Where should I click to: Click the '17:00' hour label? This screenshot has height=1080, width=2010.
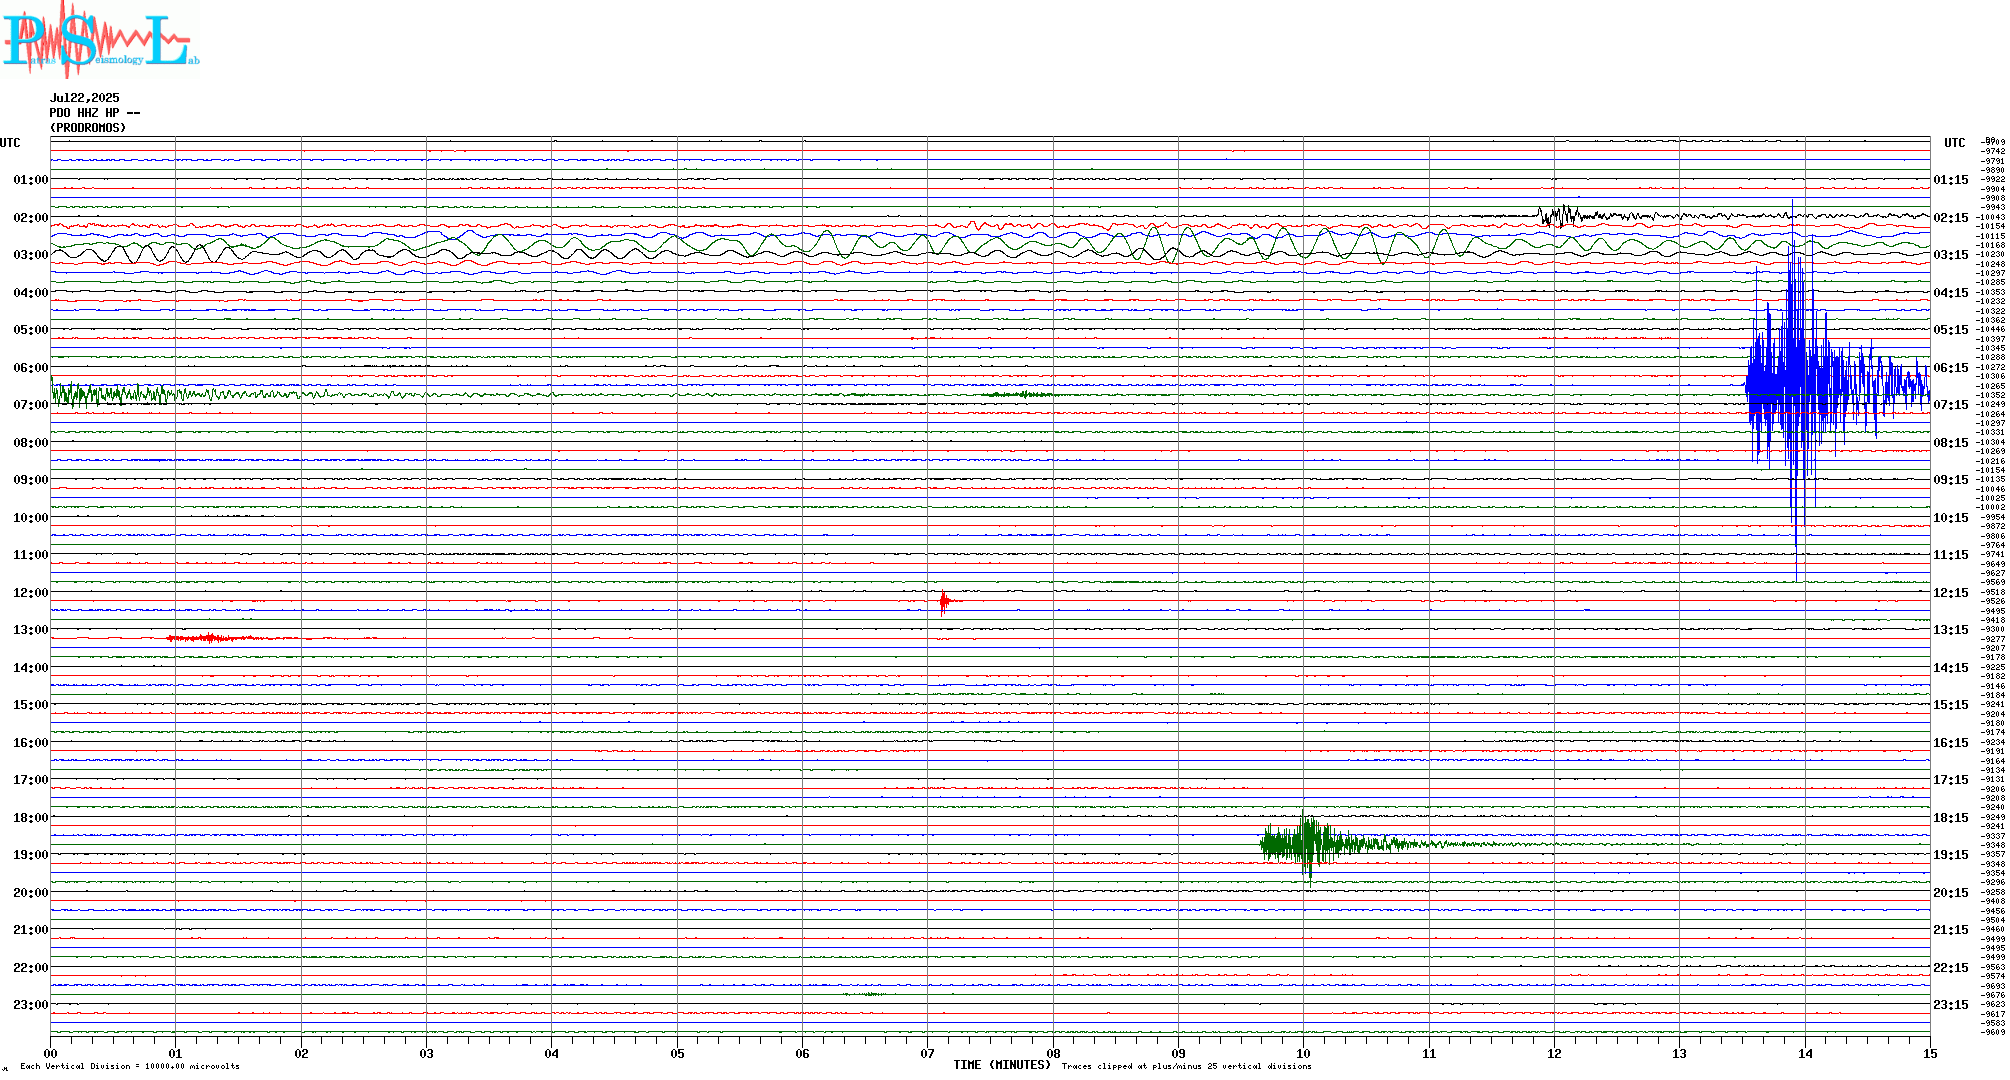click(31, 780)
